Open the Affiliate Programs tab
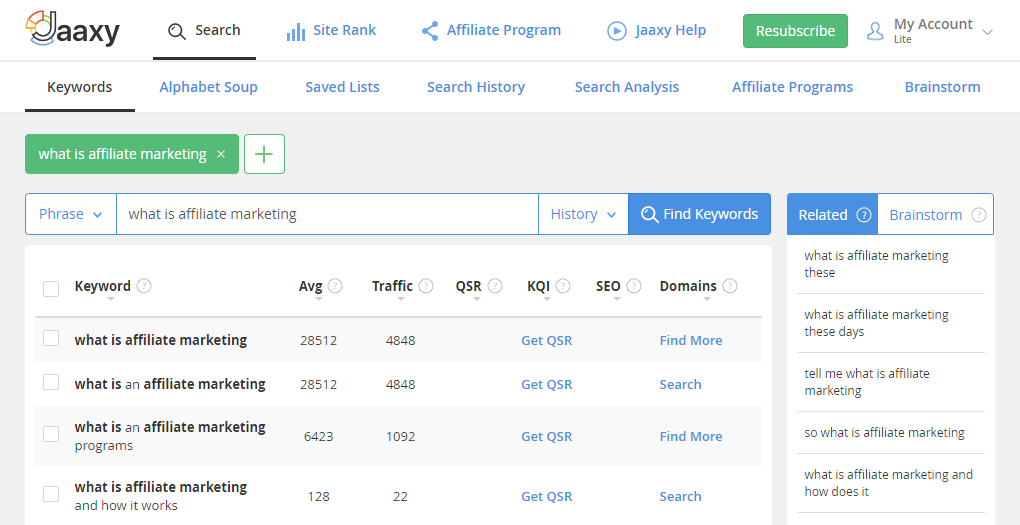The image size is (1020, 525). (792, 87)
